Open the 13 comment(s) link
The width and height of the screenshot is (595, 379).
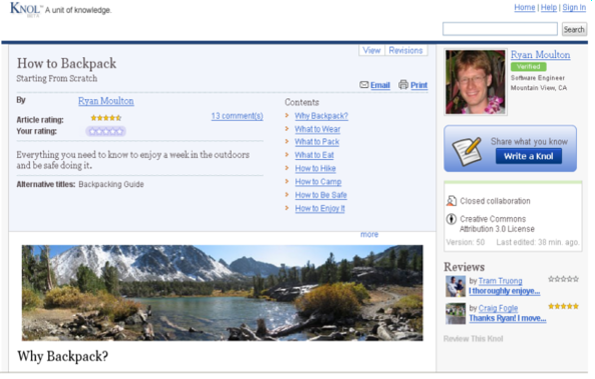point(237,116)
